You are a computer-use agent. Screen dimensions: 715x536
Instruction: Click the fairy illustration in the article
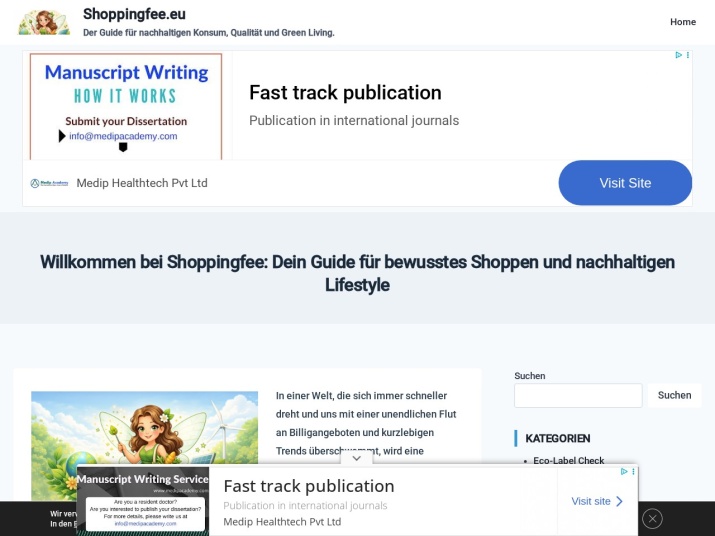pos(145,445)
